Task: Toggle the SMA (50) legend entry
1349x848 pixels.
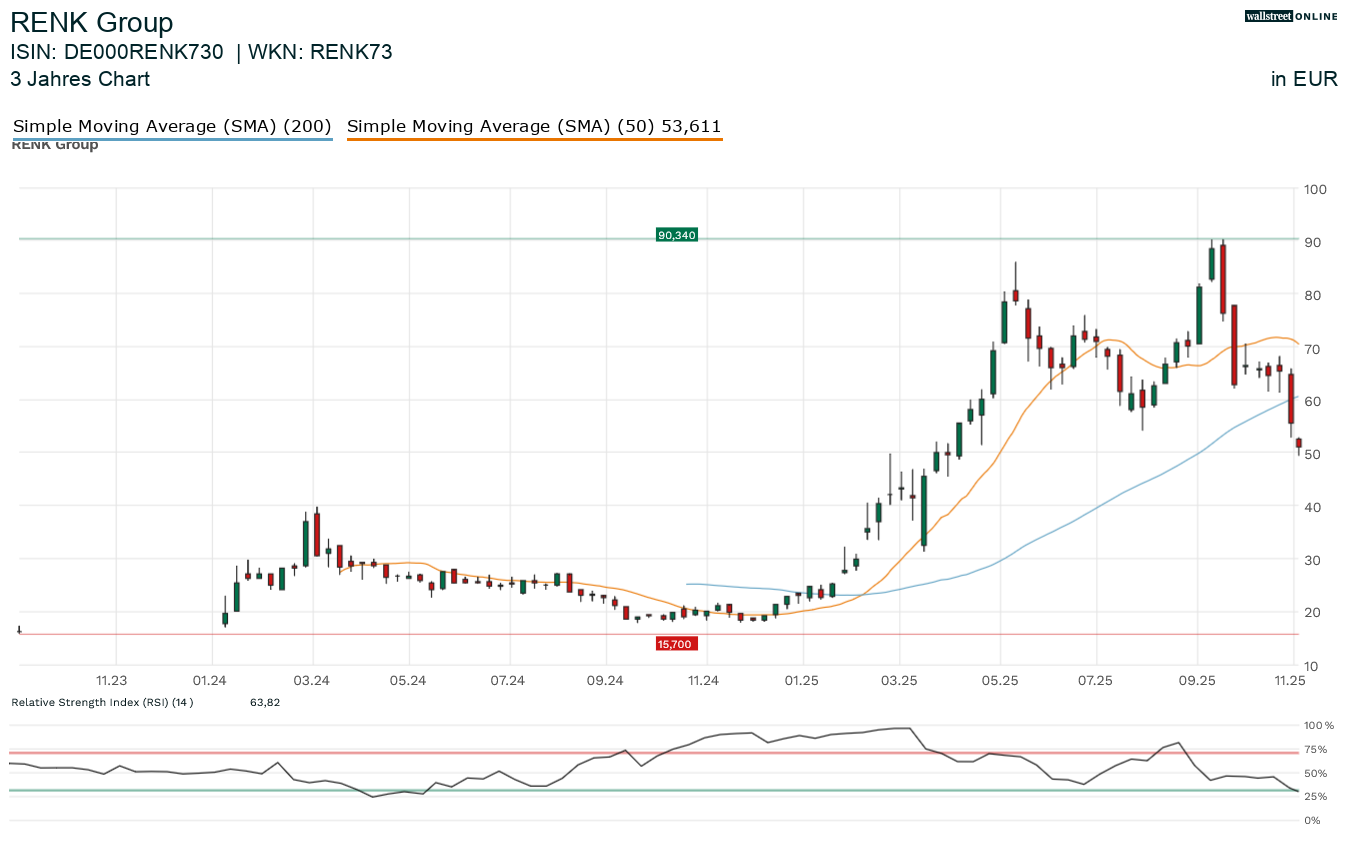Action: point(534,126)
